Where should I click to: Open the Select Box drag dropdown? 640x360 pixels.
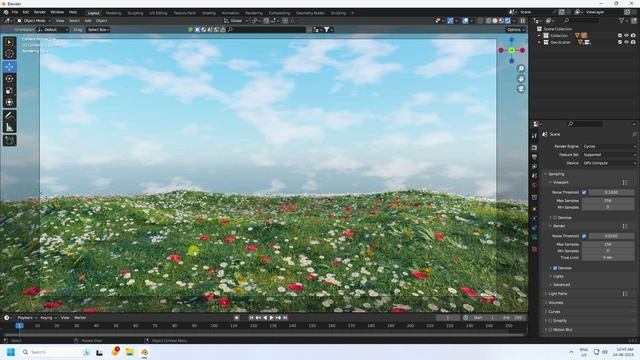[x=98, y=29]
